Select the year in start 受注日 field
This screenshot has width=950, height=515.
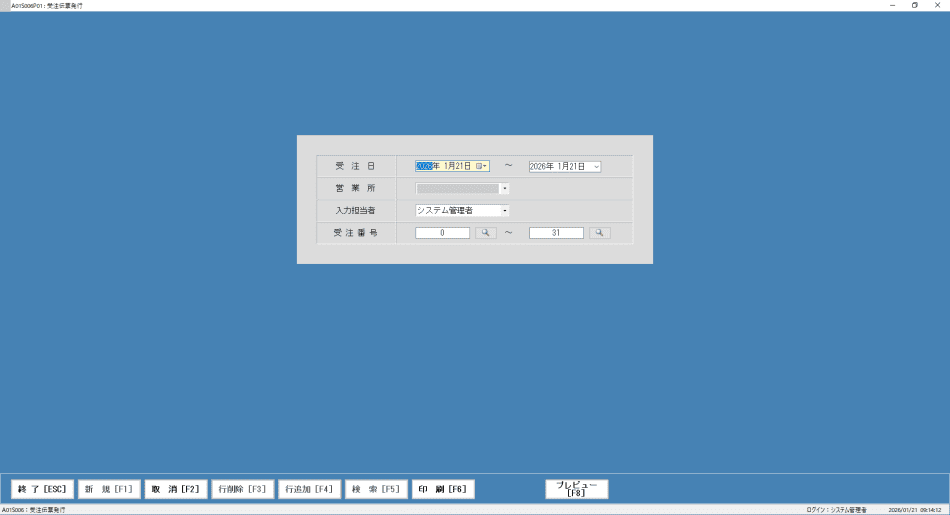(424, 166)
